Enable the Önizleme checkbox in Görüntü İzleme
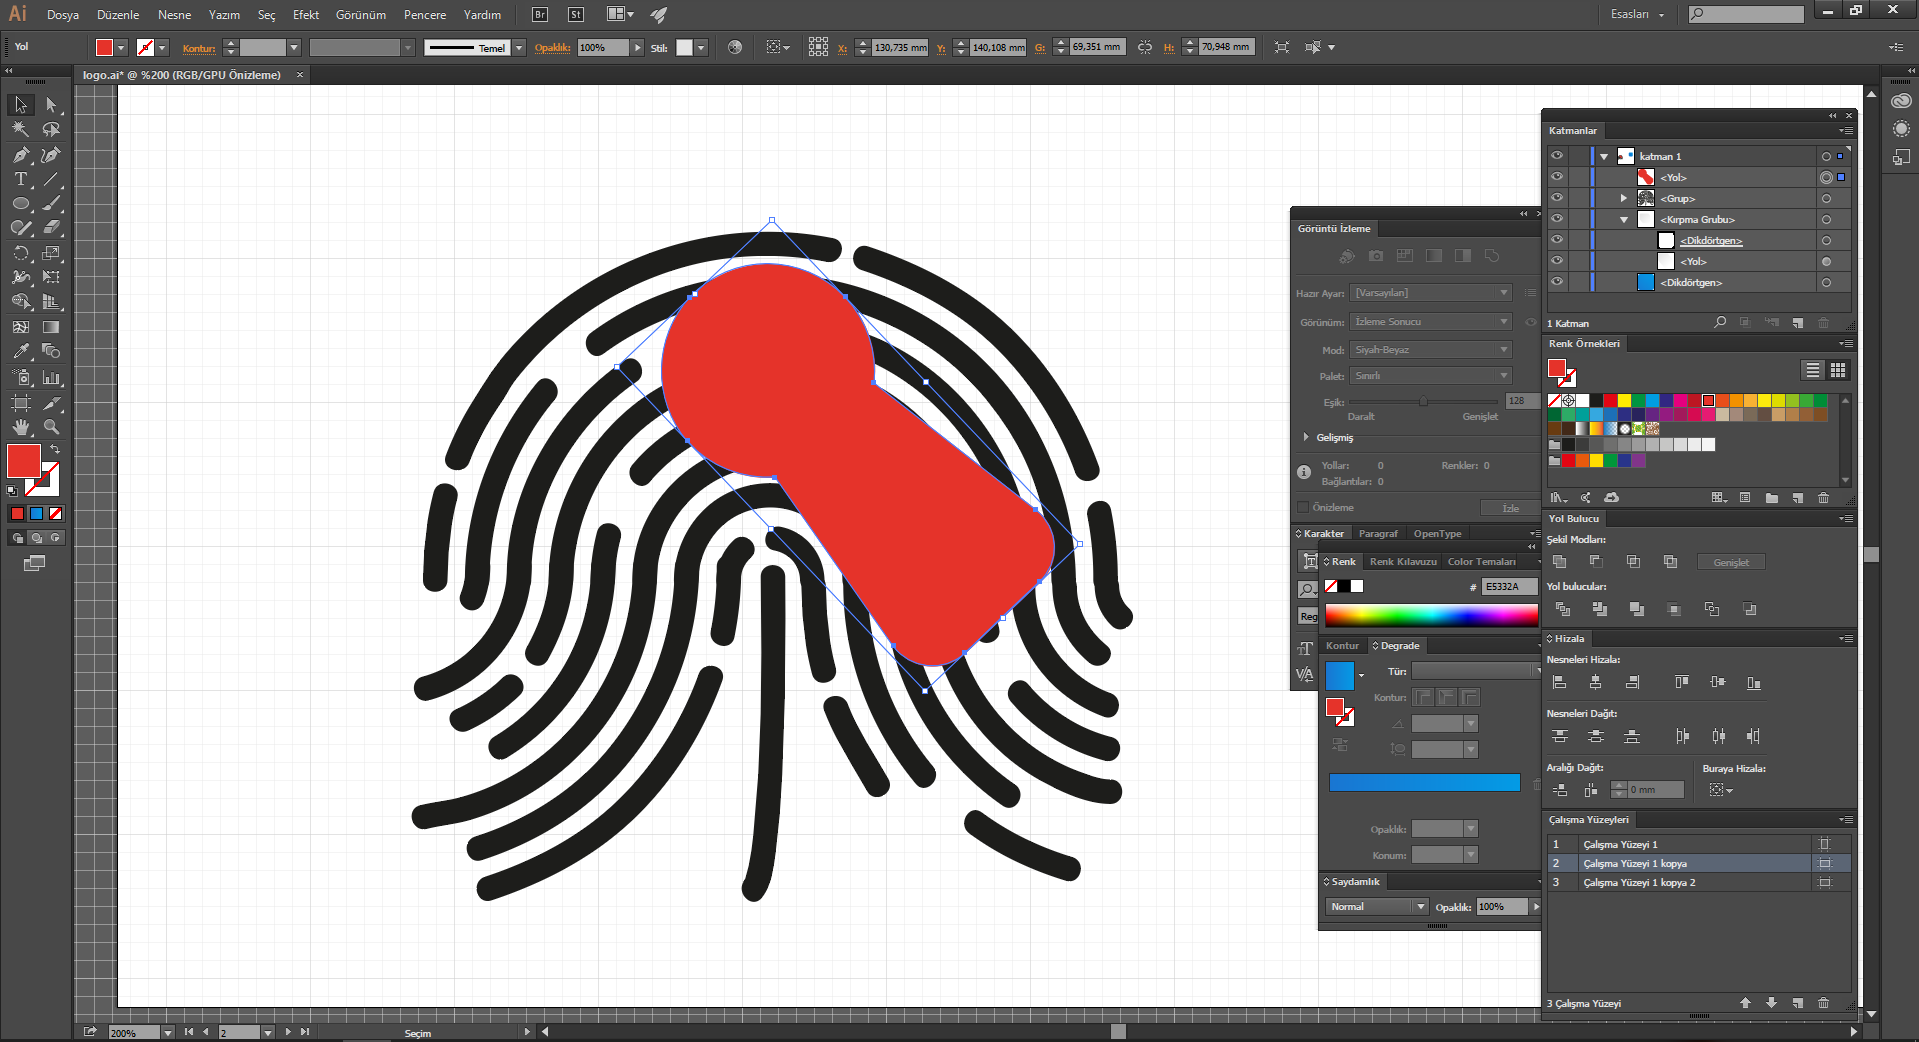This screenshot has height=1042, width=1919. coord(1303,507)
